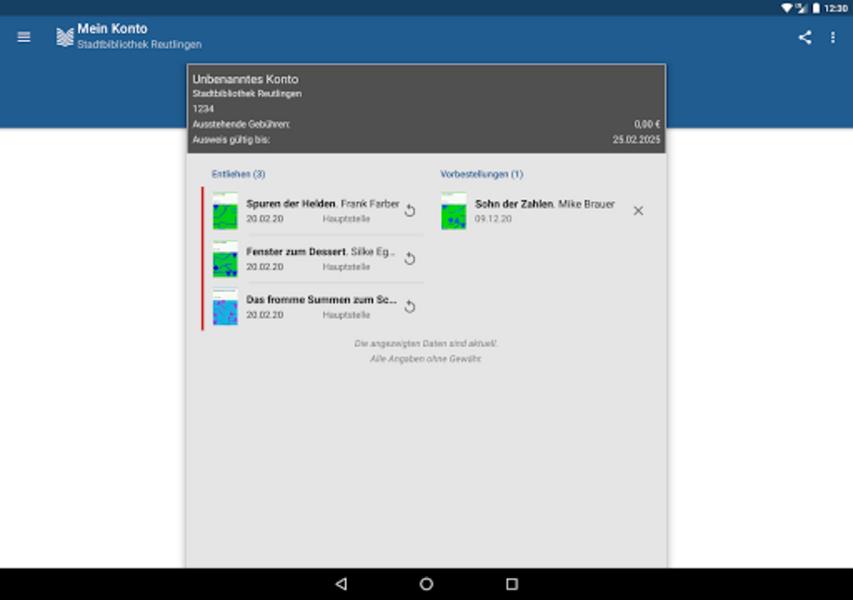Open the hamburger navigation menu
853x600 pixels.
(24, 37)
